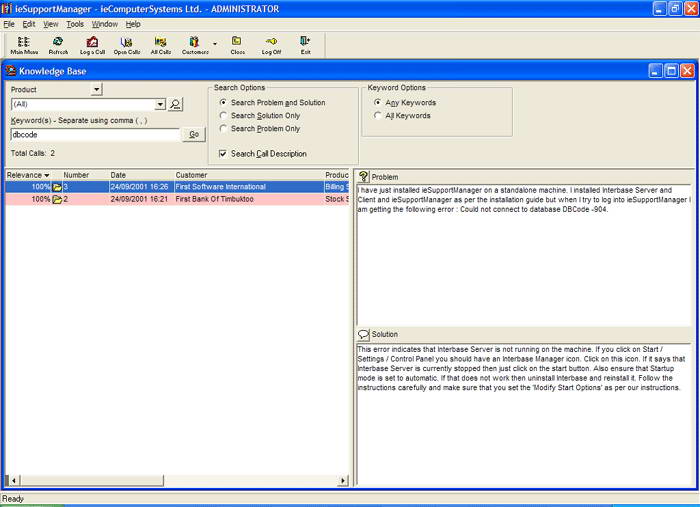Open the Help menu

pyautogui.click(x=133, y=24)
